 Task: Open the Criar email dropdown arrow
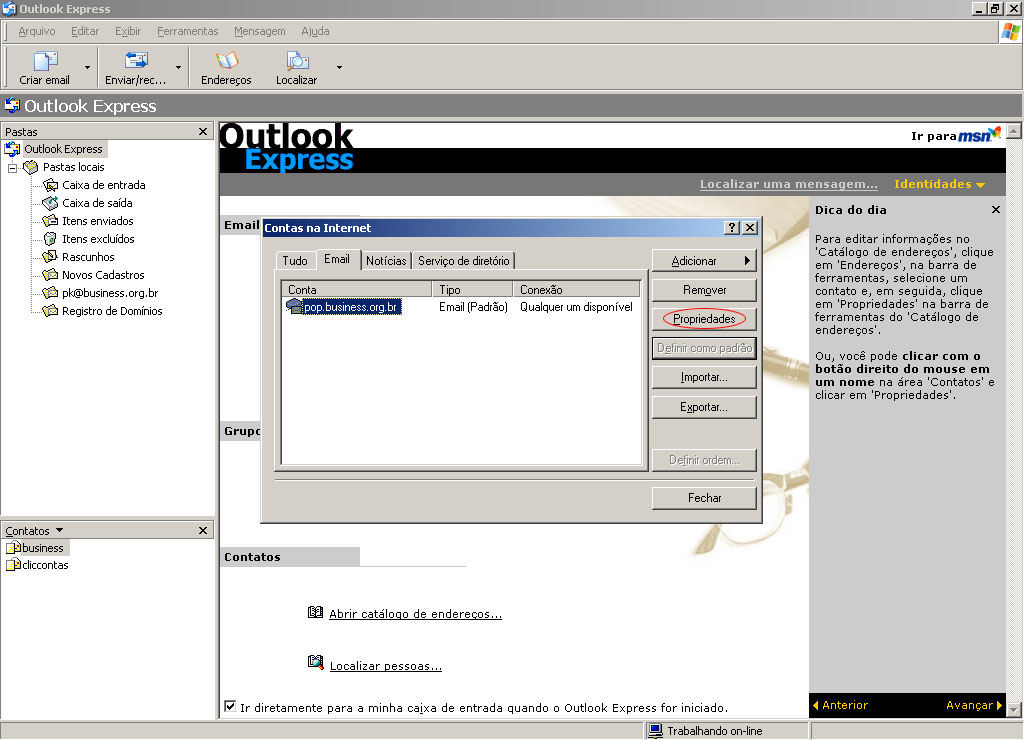87,68
